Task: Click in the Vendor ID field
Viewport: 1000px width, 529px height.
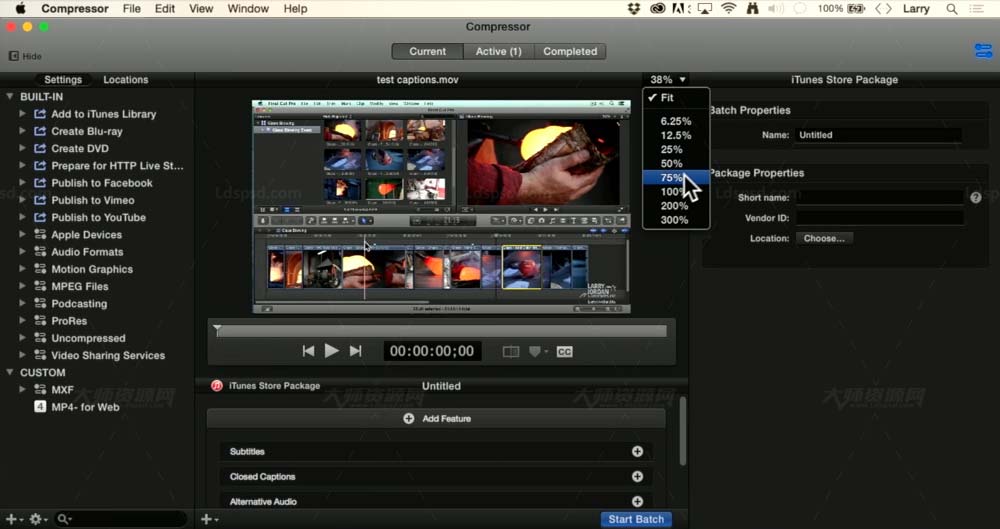Action: click(x=879, y=218)
